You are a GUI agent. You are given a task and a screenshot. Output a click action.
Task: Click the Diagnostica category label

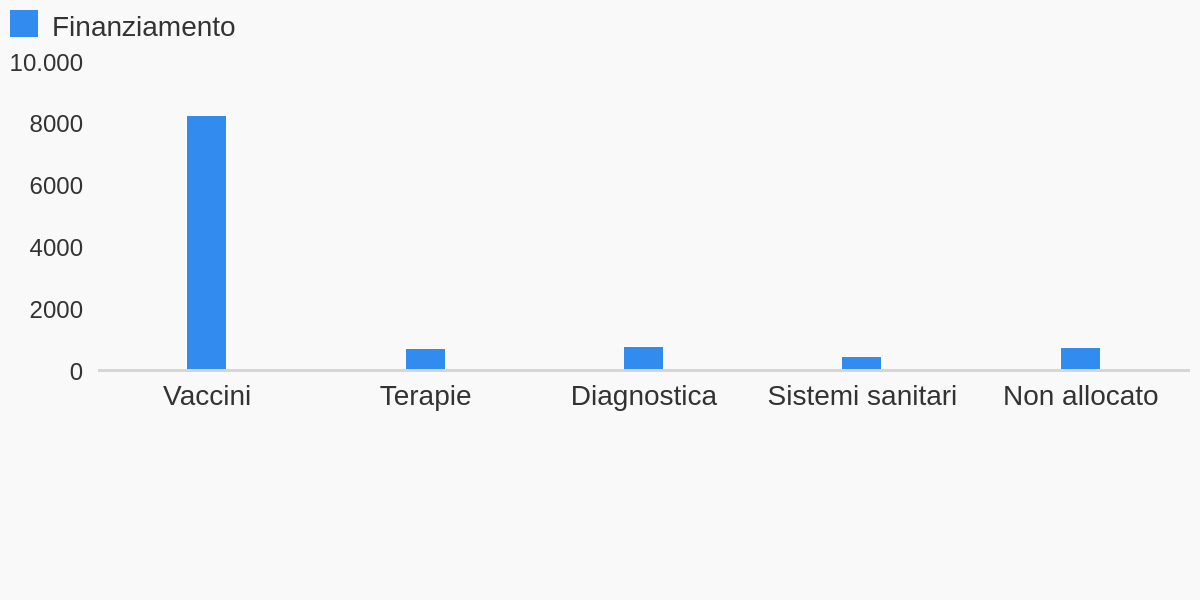pyautogui.click(x=644, y=396)
